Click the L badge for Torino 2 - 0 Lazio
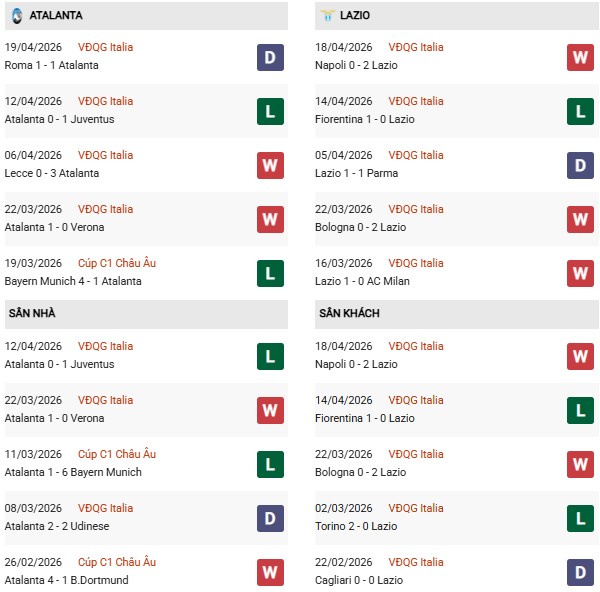 pos(580,518)
